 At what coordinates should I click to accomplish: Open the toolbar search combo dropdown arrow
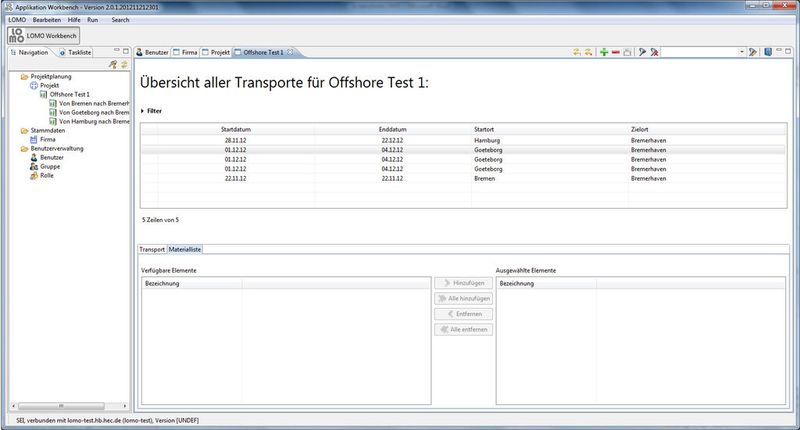pyautogui.click(x=741, y=52)
